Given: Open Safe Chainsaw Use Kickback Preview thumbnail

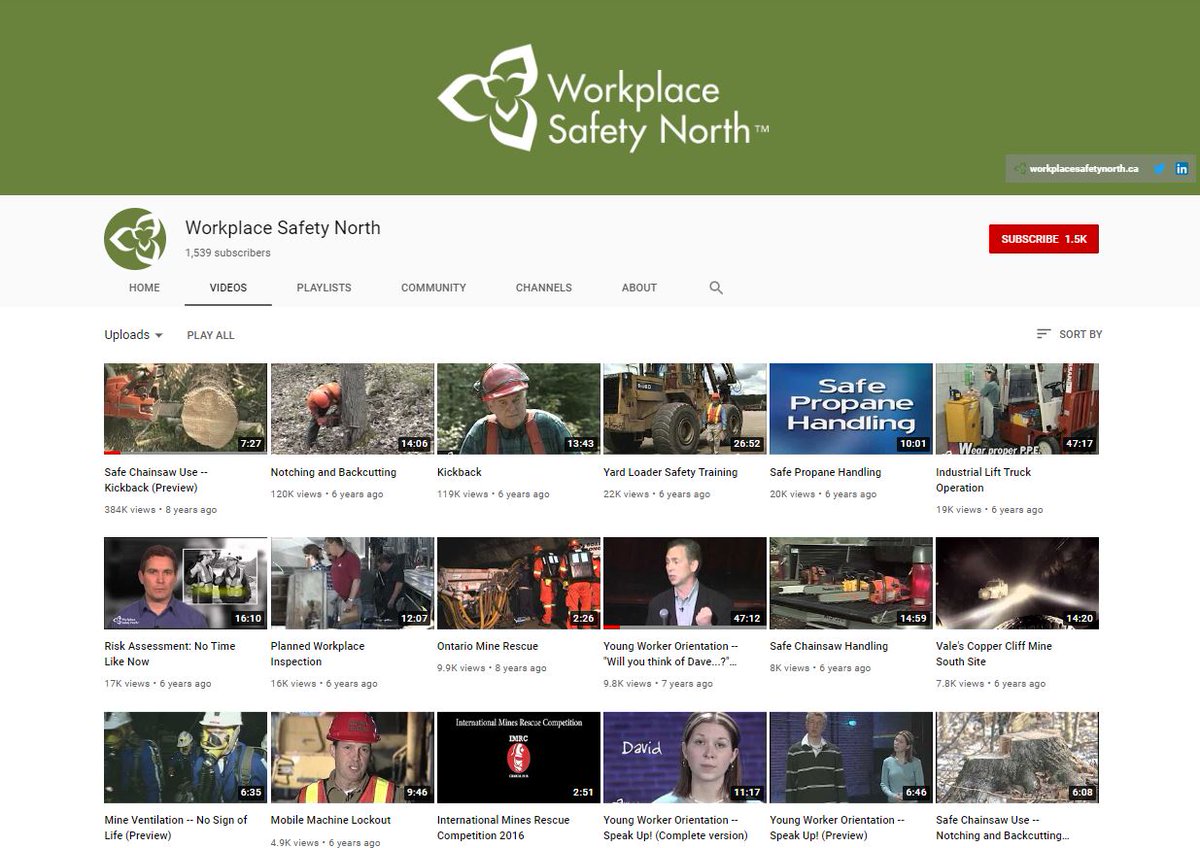Looking at the screenshot, I should point(185,409).
